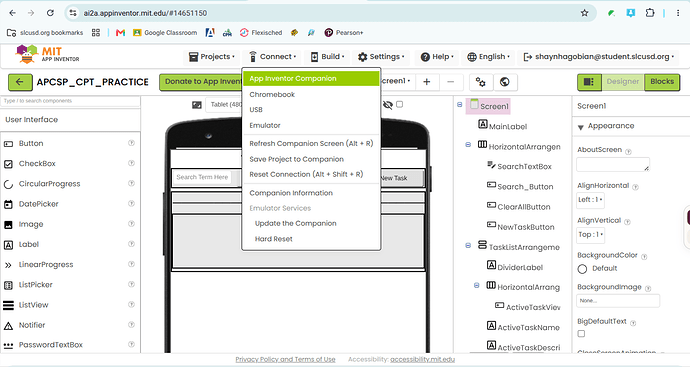The image size is (690, 367).
Task: Collapse the Screen1 tree node
Action: point(460,105)
